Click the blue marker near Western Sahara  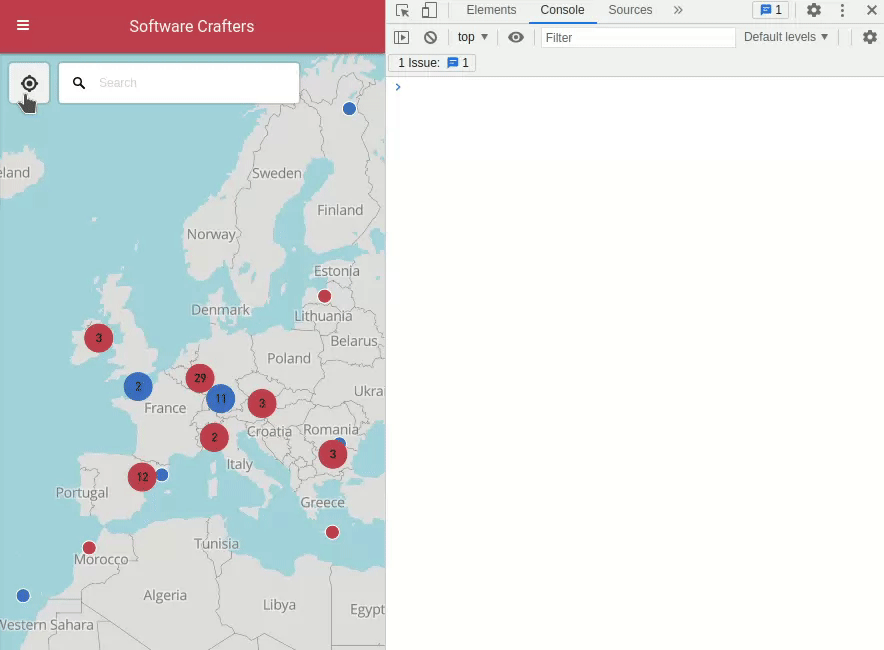pyautogui.click(x=23, y=595)
